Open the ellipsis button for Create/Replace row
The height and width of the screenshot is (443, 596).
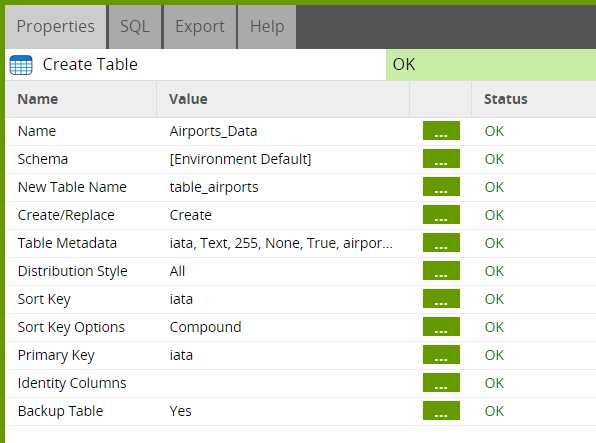(441, 215)
